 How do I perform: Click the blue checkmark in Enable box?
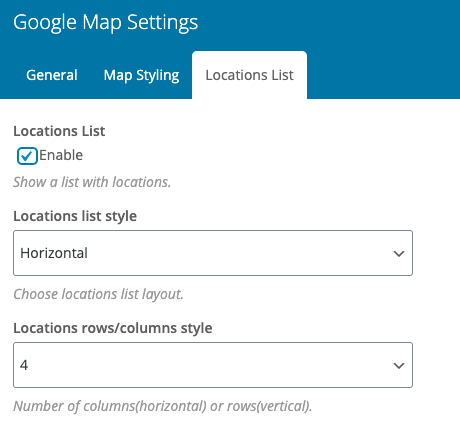[27, 156]
